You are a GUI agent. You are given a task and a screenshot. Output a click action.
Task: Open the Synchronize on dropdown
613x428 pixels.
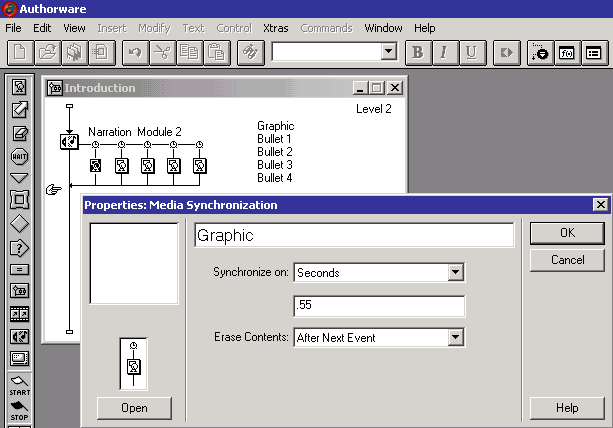pos(455,272)
